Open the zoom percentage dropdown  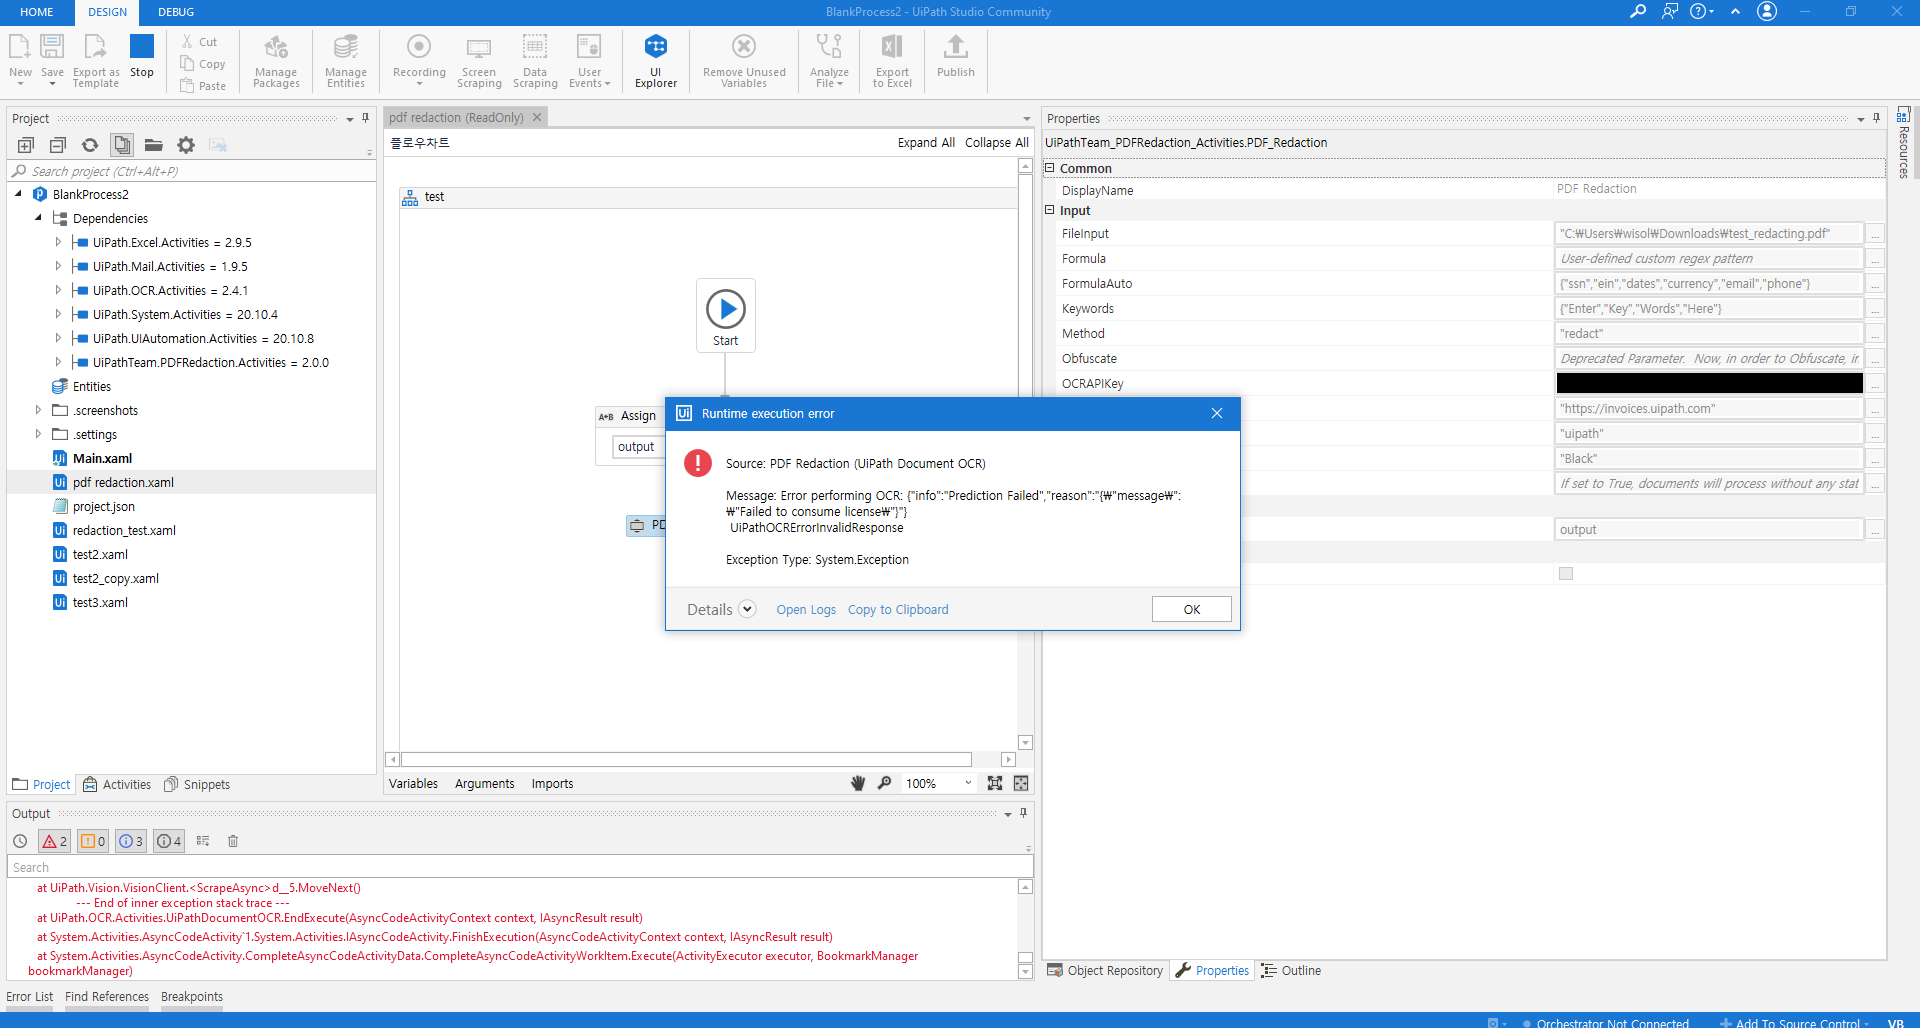968,783
